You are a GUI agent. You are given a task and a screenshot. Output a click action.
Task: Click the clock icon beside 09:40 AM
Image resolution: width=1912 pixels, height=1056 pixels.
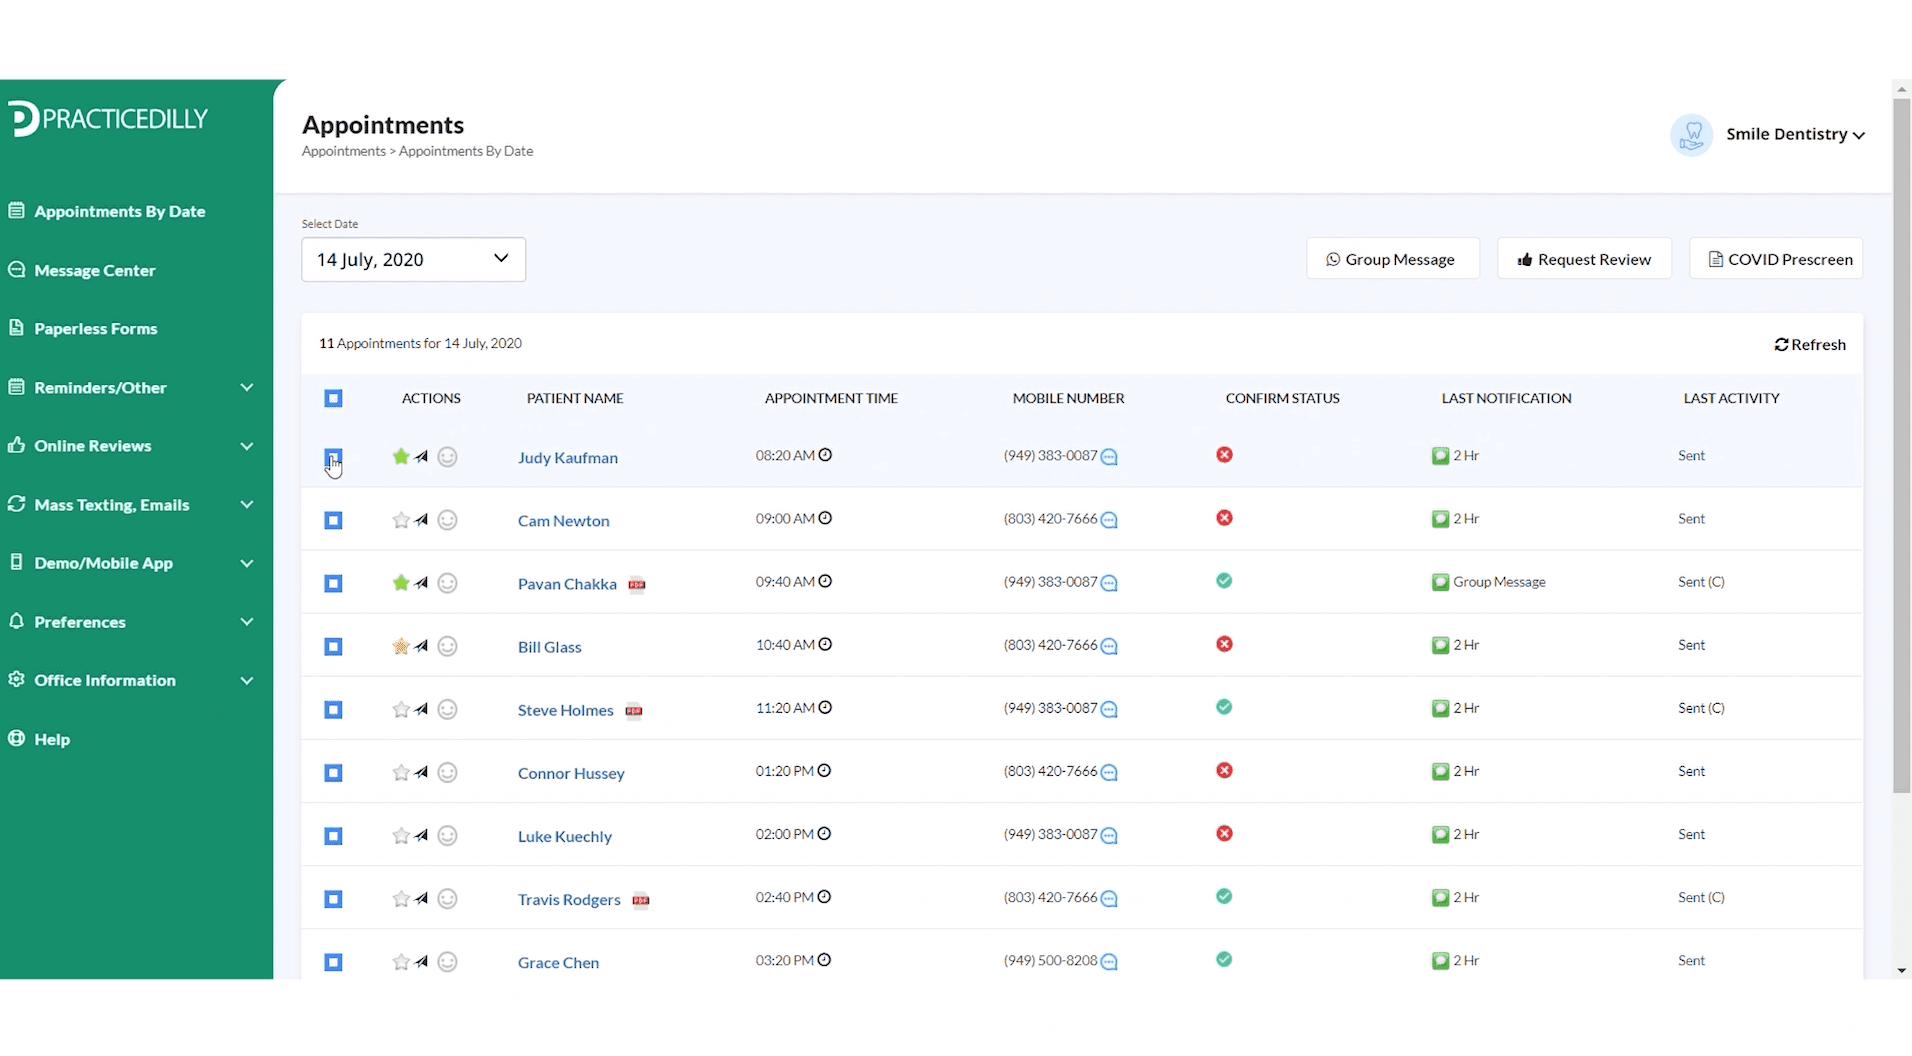pyautogui.click(x=825, y=581)
